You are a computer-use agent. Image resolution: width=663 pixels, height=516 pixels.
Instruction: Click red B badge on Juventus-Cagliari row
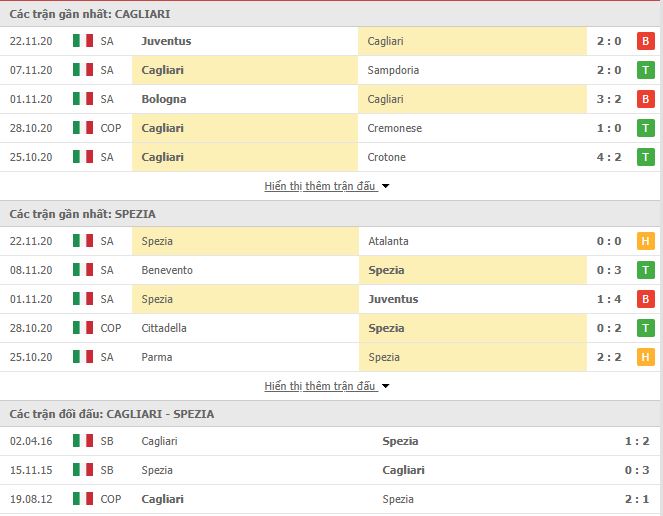coord(645,41)
